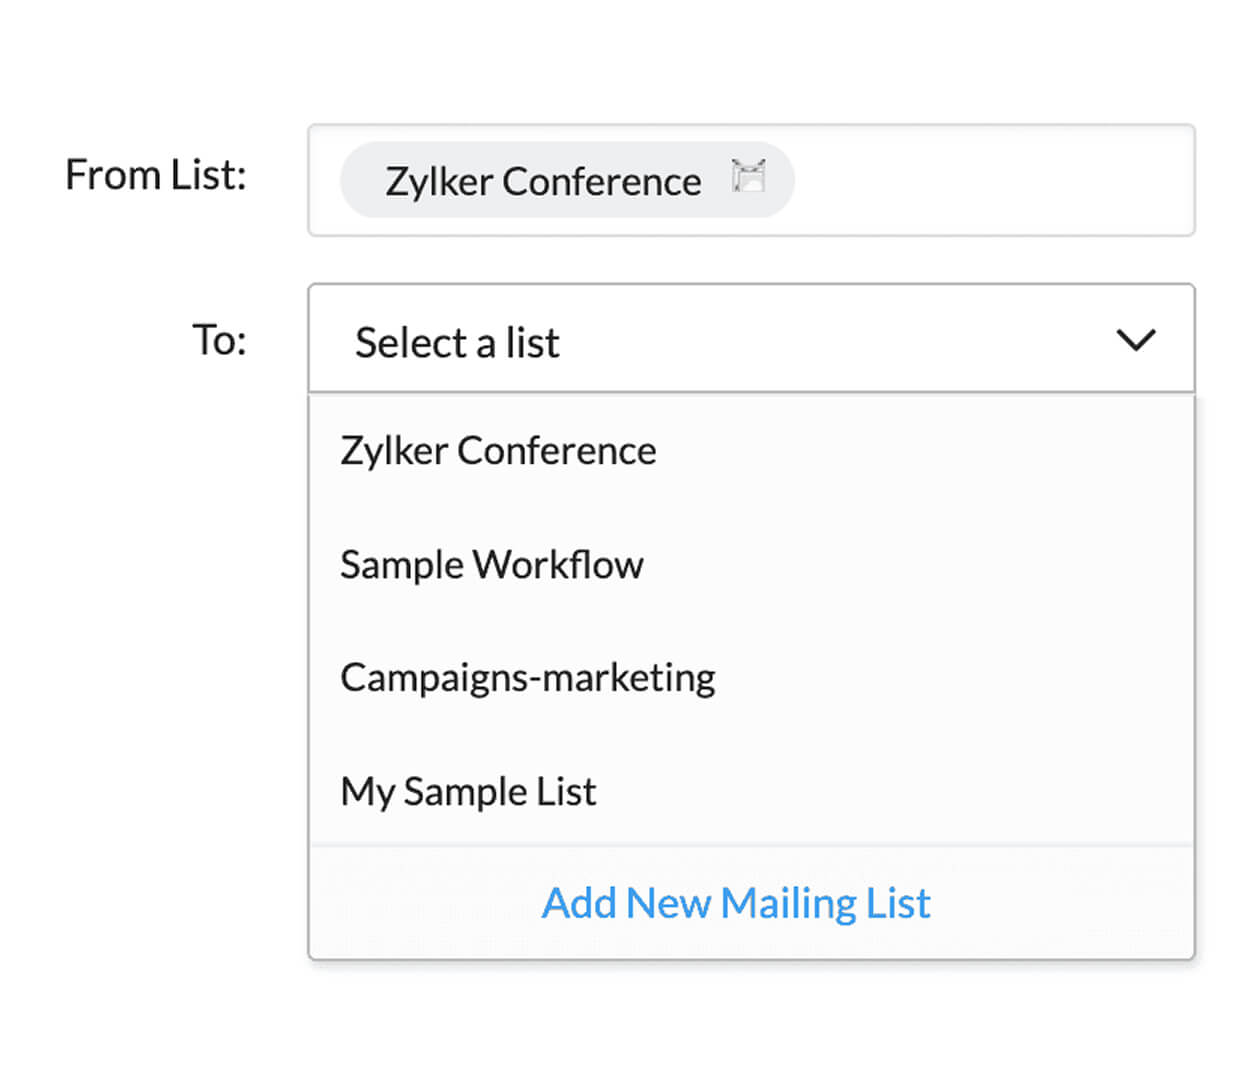Choose the second option, Sample Workflow, as destination
The width and height of the screenshot is (1251, 1065).
491,565
